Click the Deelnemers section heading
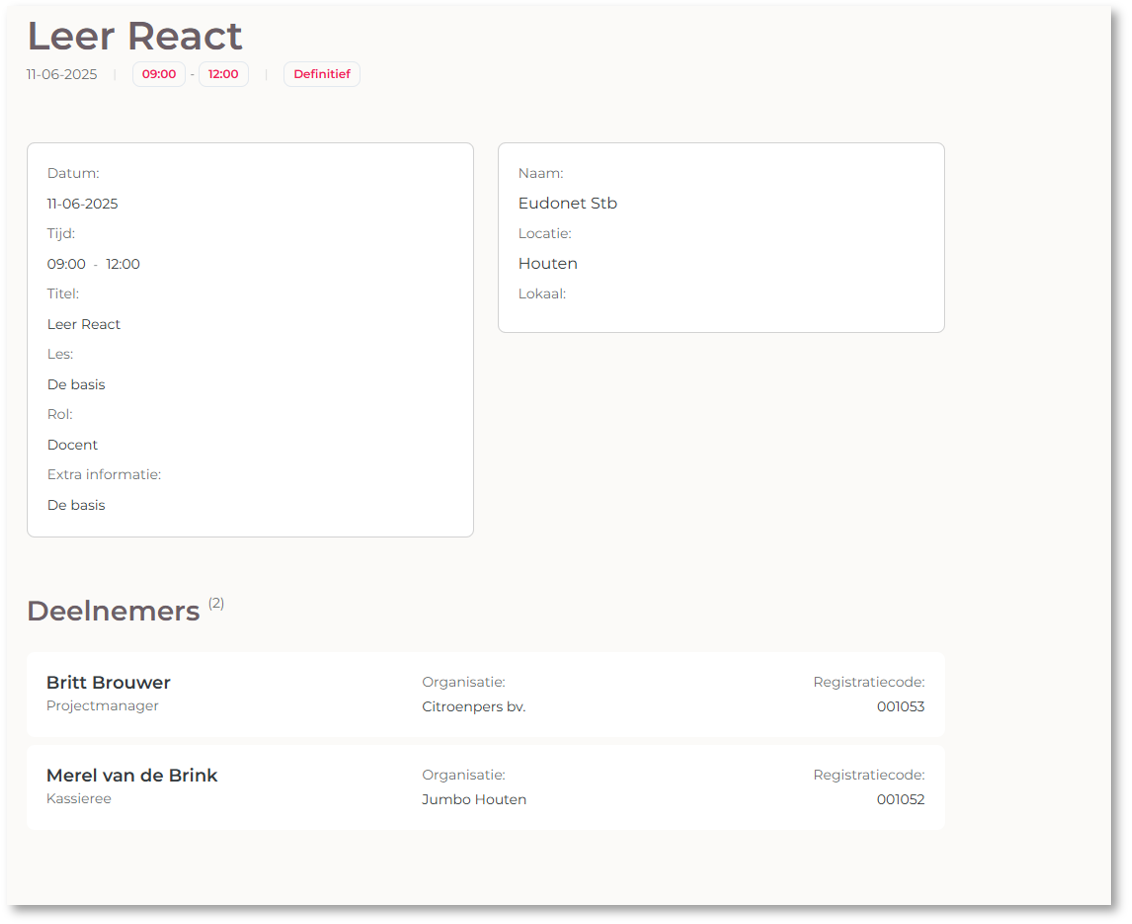The image size is (1132, 924). click(113, 612)
